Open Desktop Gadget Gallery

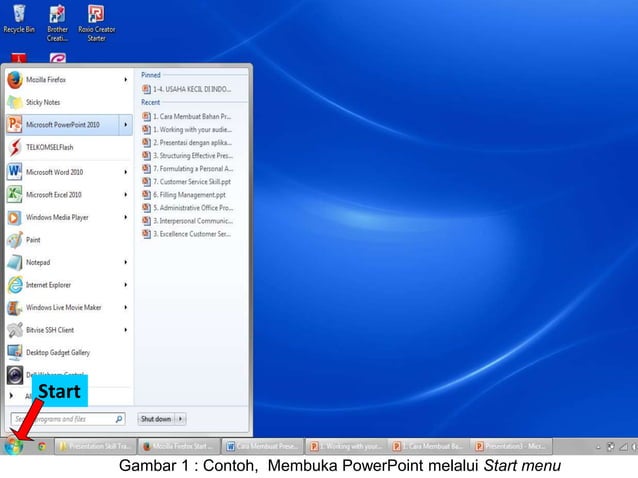(x=59, y=352)
